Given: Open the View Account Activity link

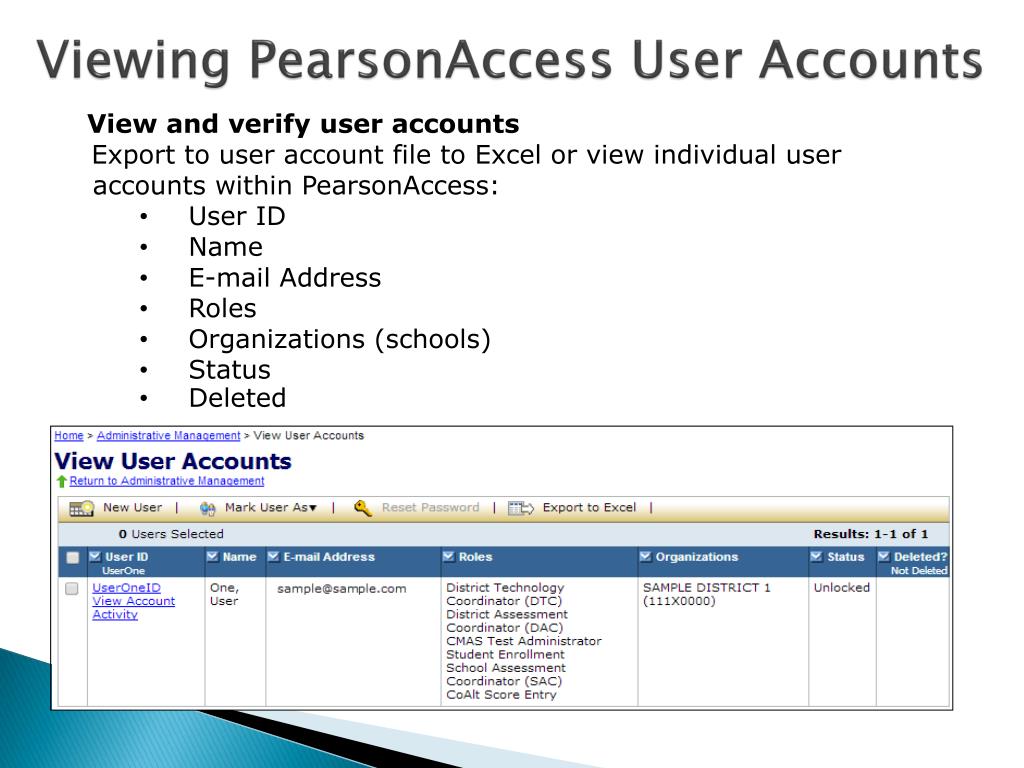Looking at the screenshot, I should click(x=133, y=607).
